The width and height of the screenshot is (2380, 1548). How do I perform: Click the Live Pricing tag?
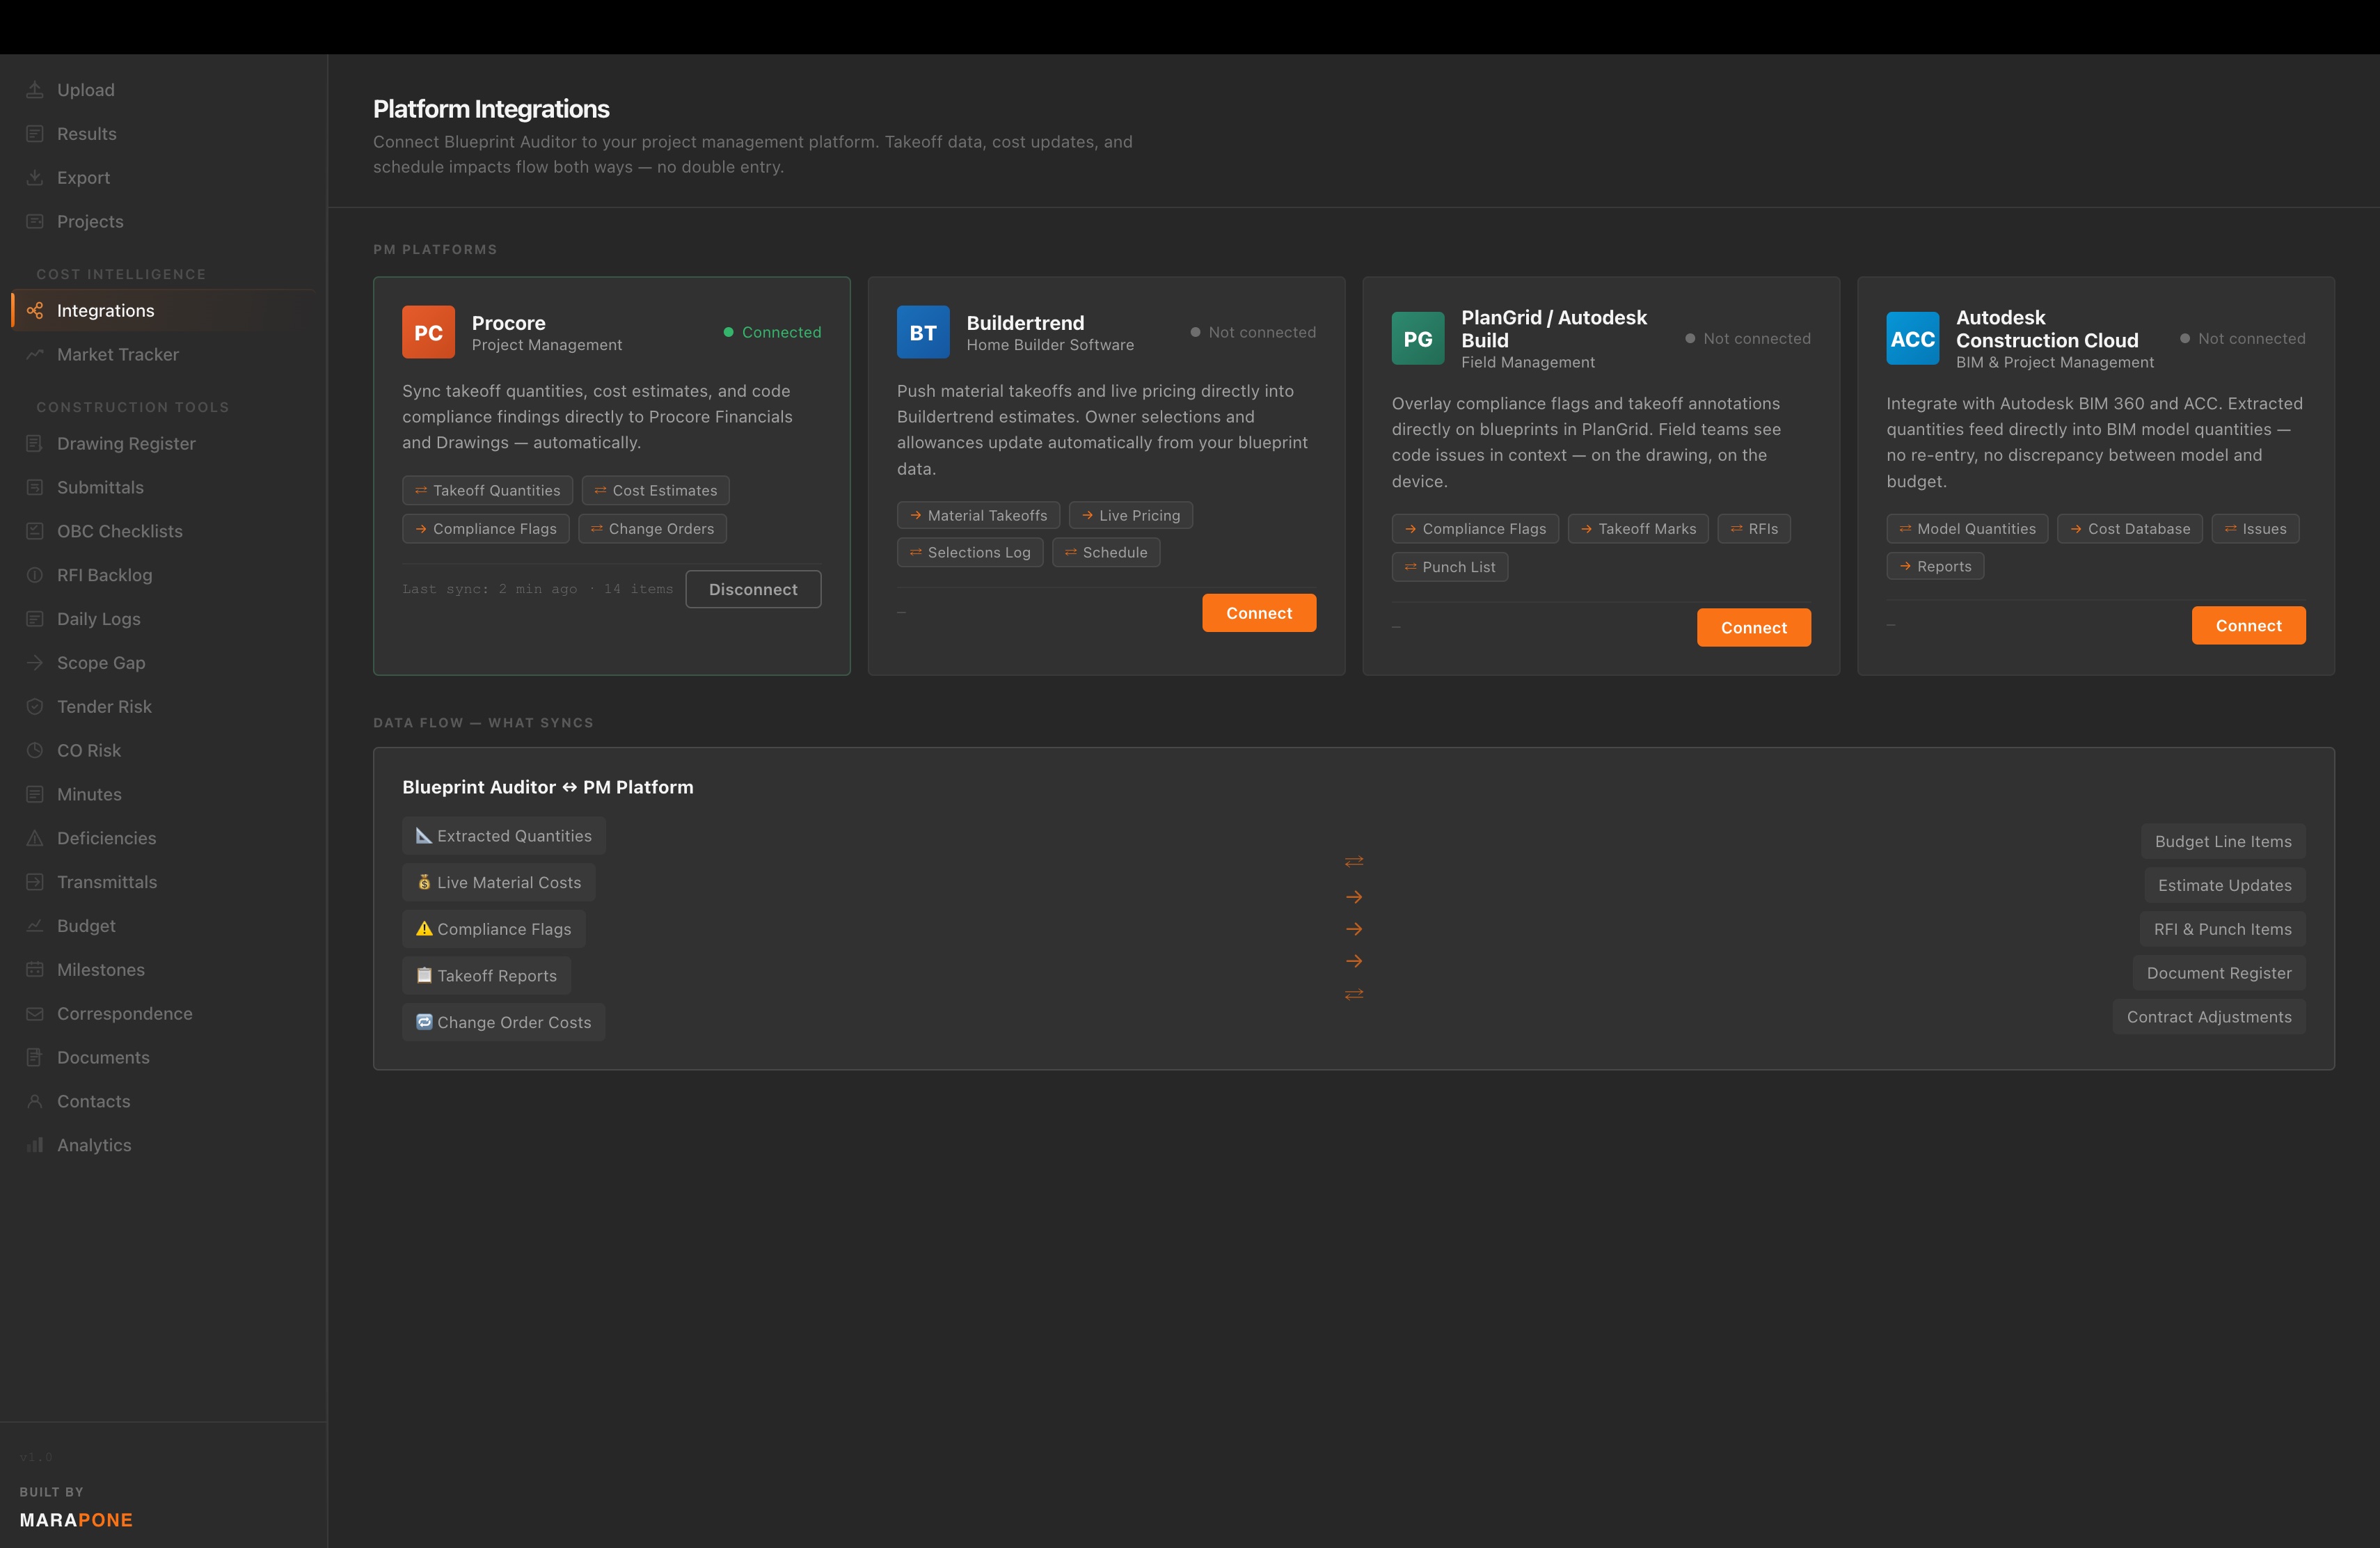point(1130,516)
